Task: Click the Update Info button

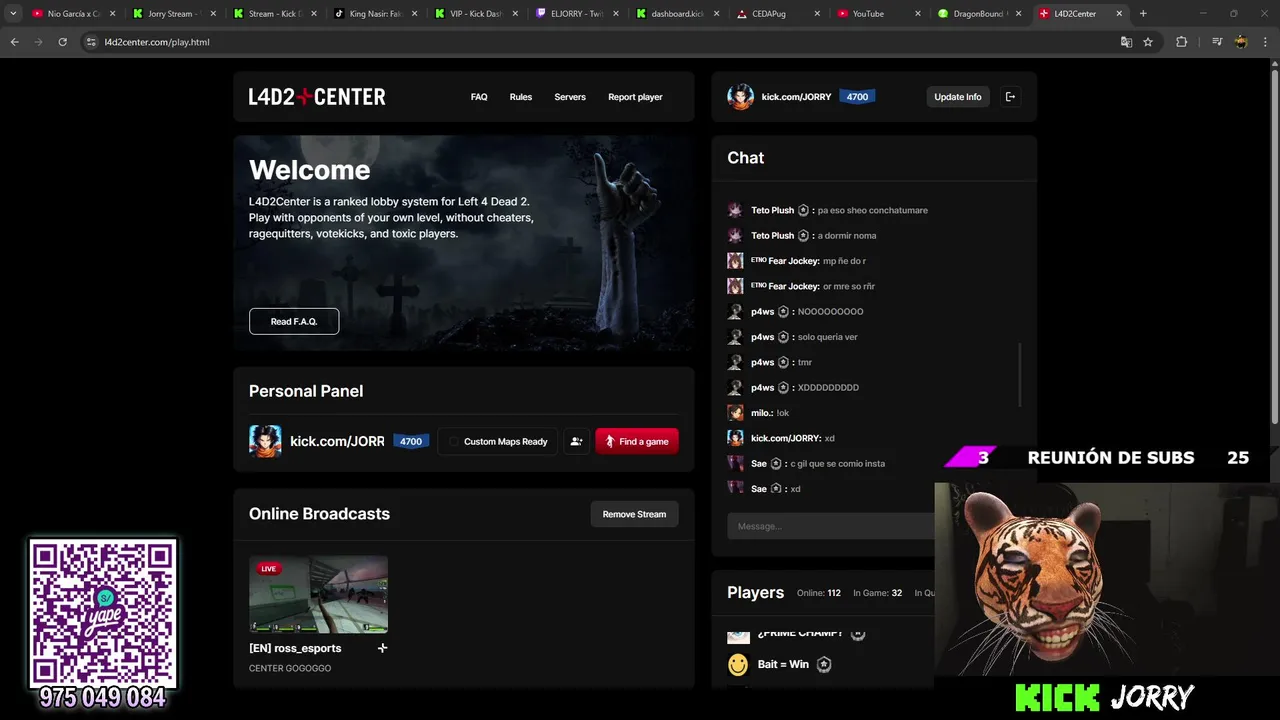Action: (x=957, y=97)
